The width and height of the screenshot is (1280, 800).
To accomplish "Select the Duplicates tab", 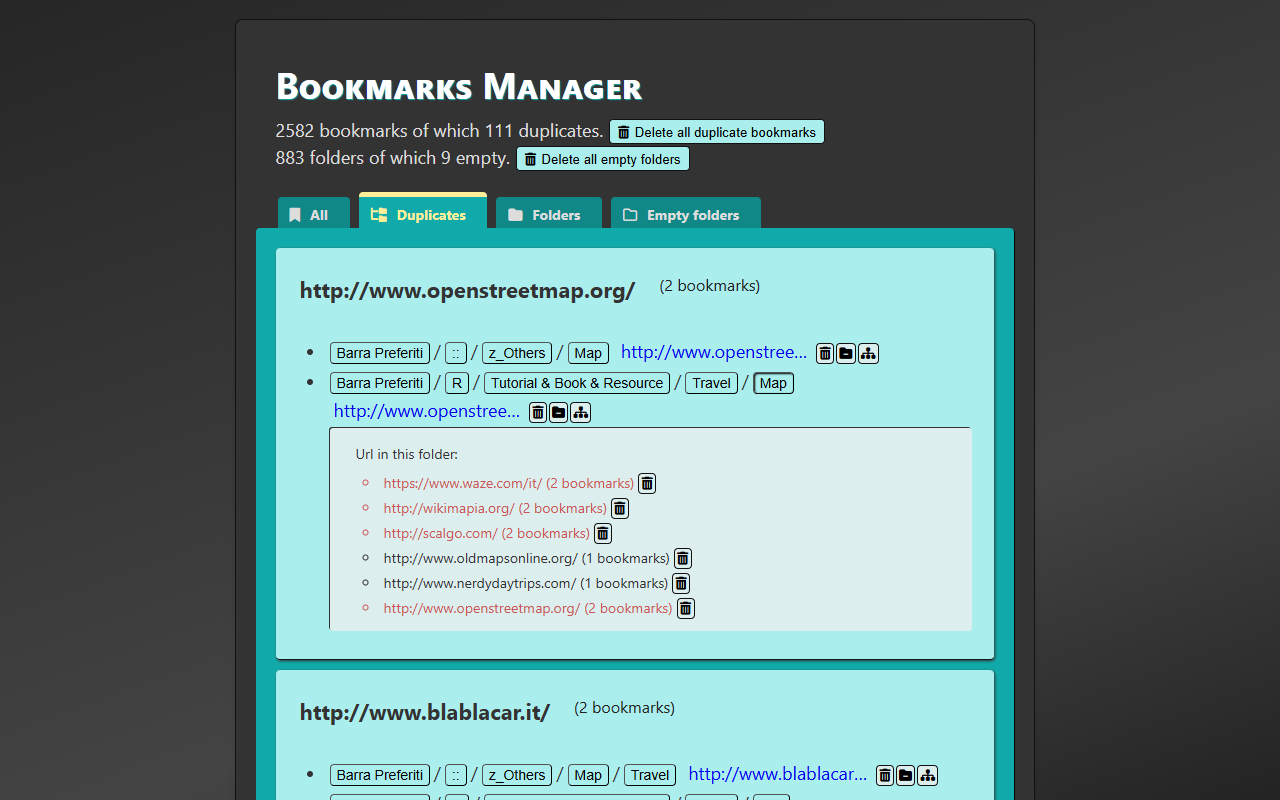I will point(423,213).
